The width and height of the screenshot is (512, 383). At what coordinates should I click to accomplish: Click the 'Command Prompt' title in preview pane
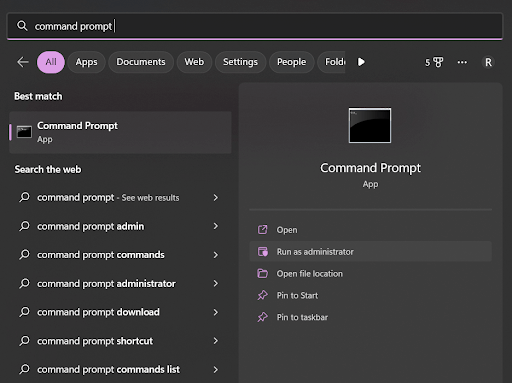pos(370,168)
